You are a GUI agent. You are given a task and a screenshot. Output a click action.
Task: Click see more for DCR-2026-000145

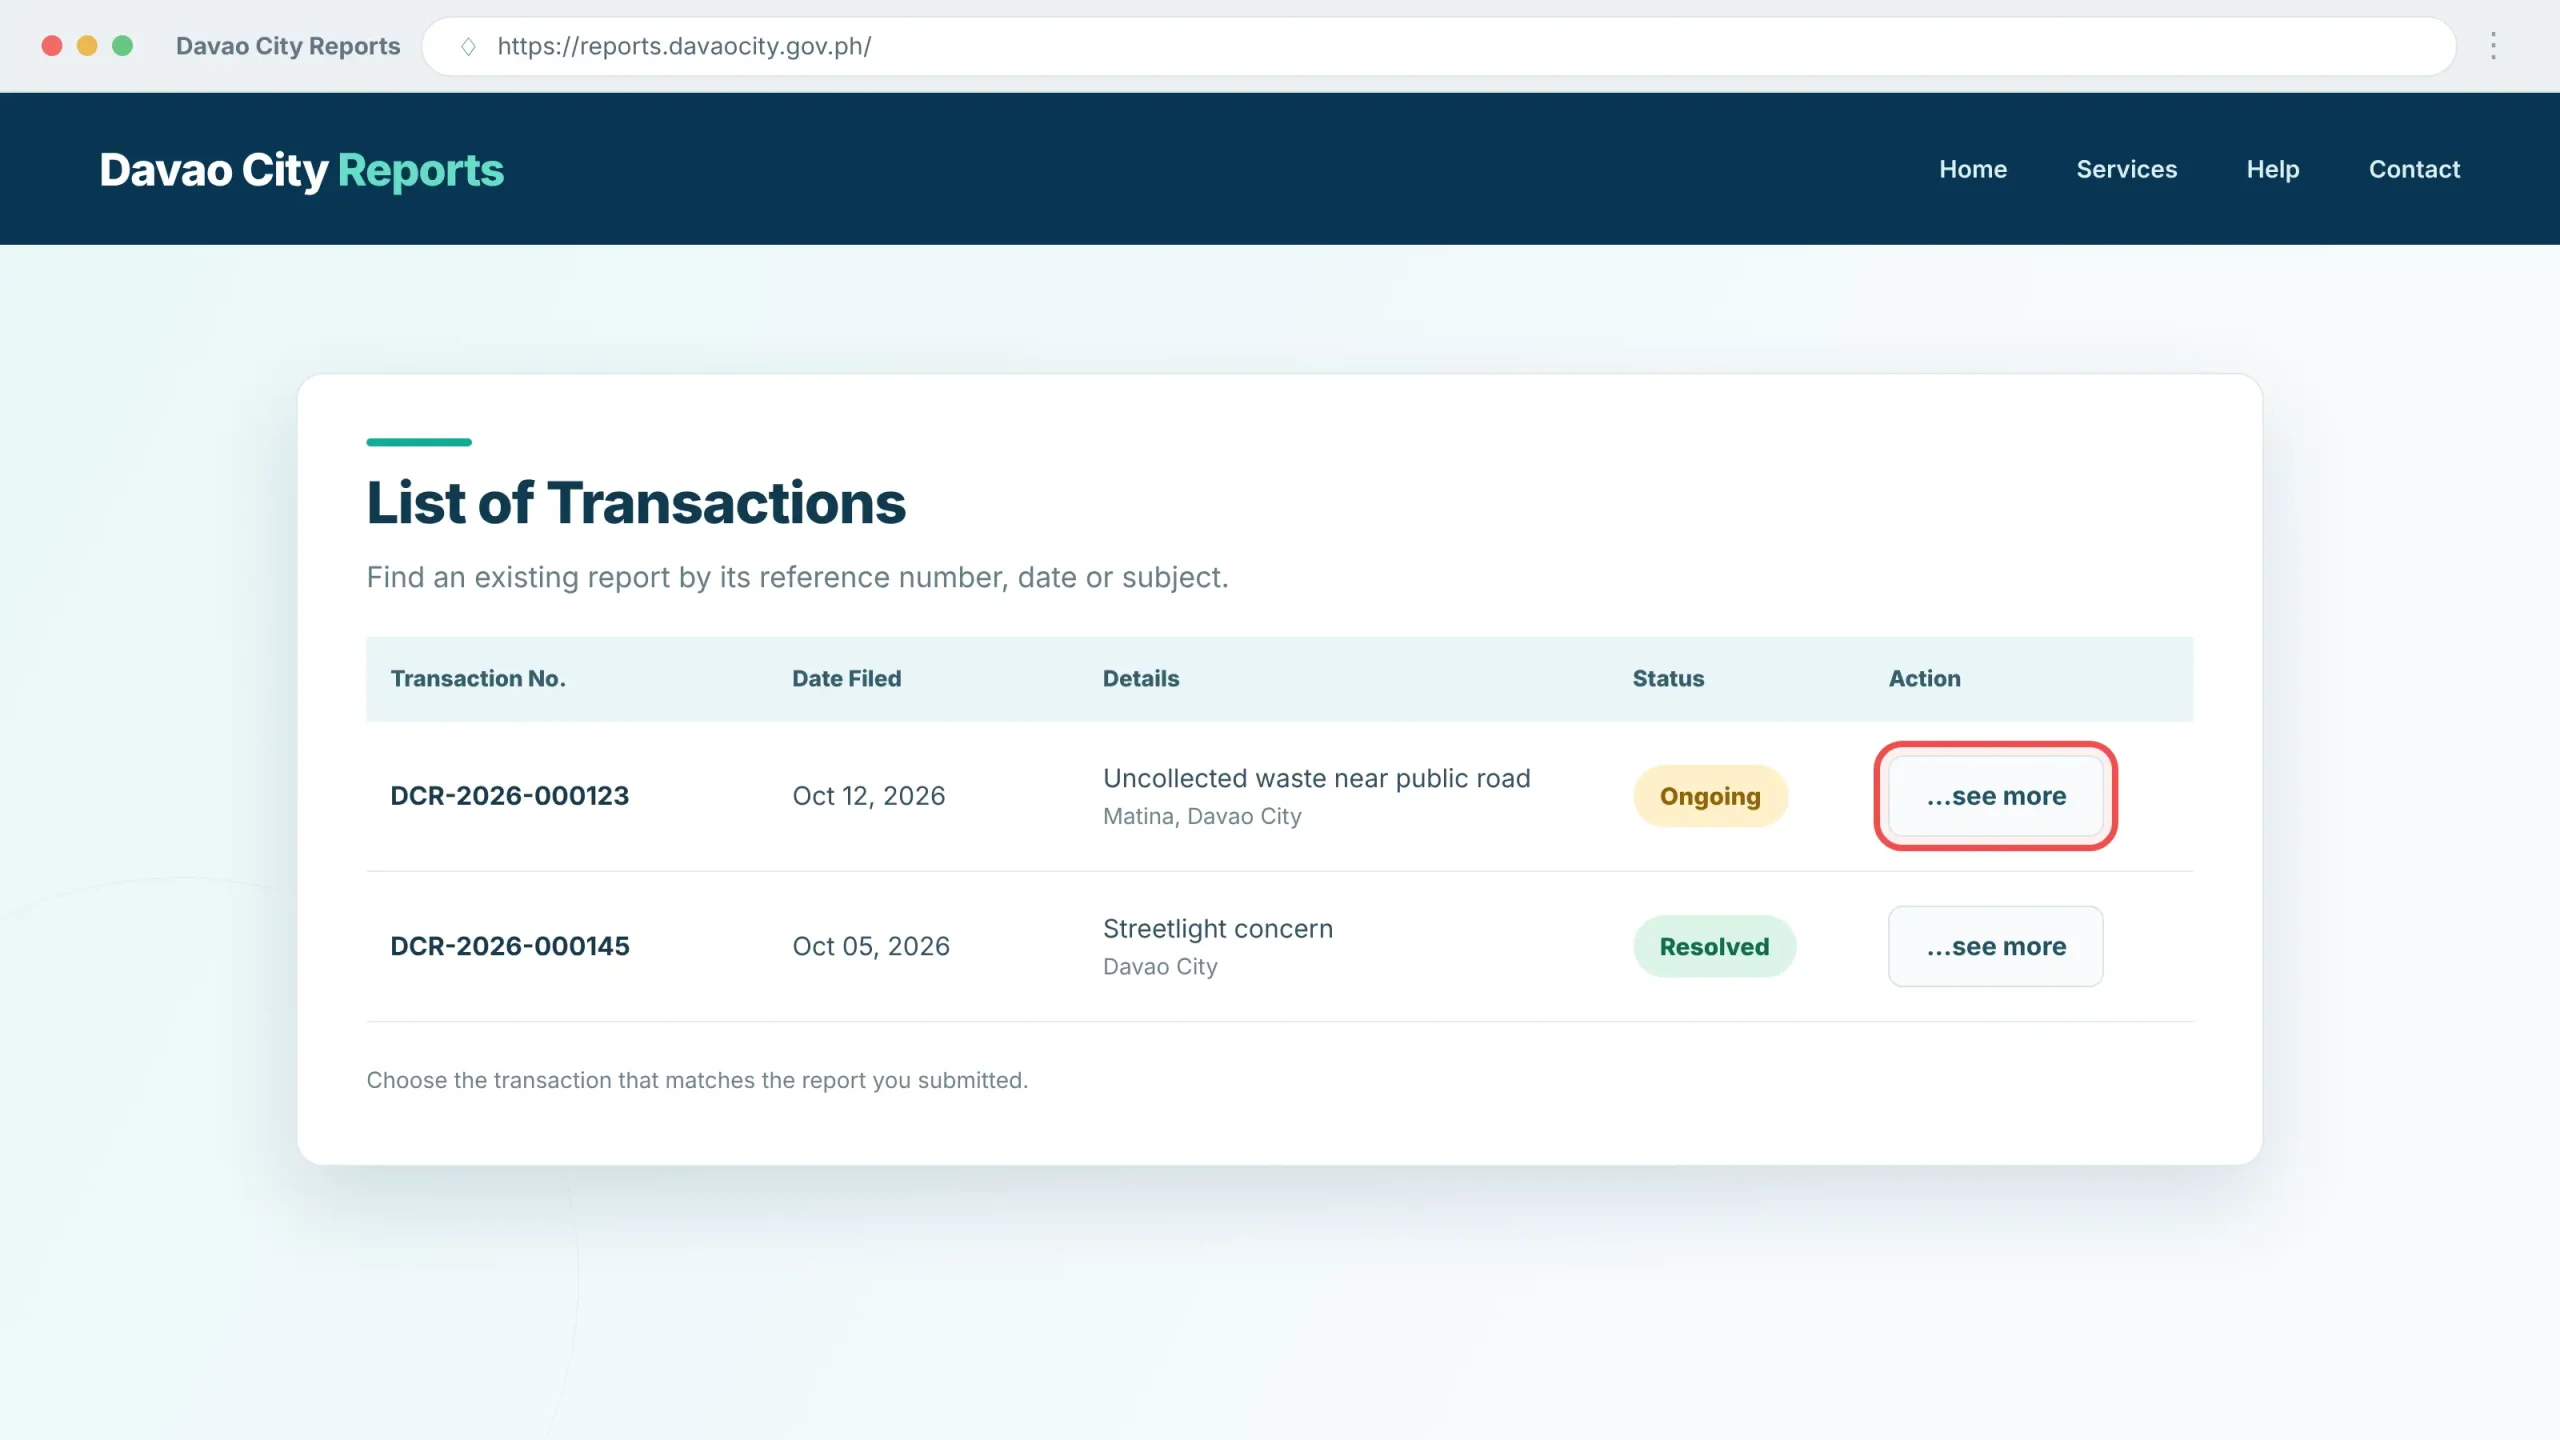[1995, 946]
